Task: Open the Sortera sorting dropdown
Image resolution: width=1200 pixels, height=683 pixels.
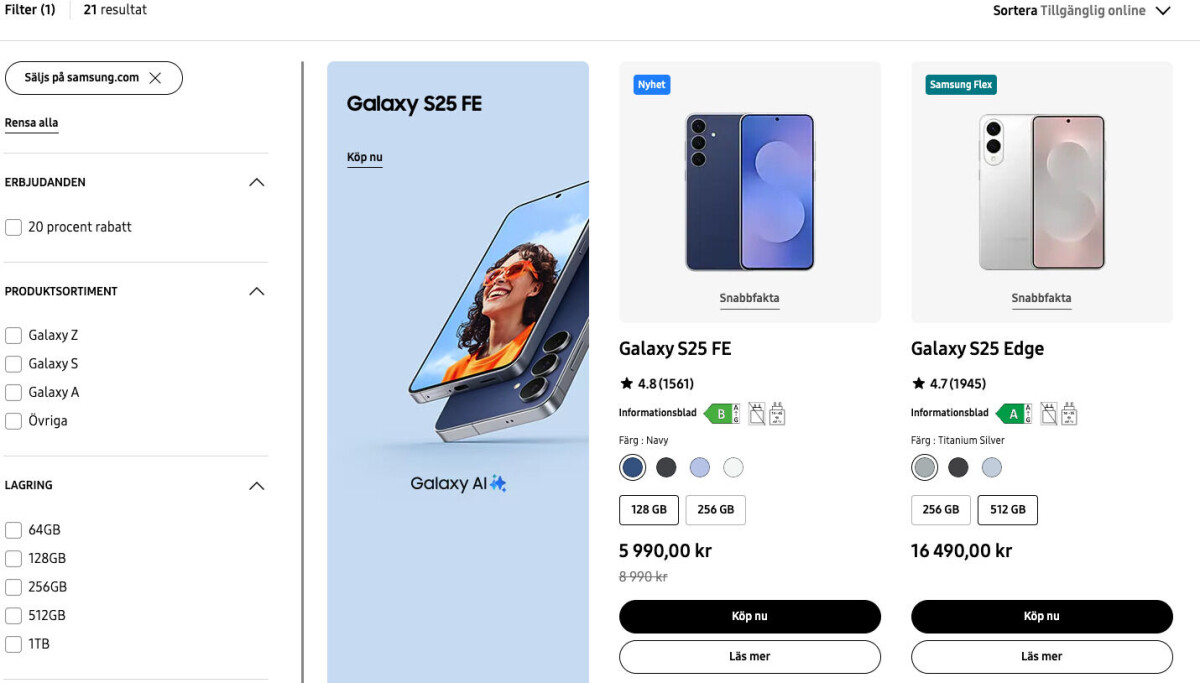Action: (x=1081, y=11)
